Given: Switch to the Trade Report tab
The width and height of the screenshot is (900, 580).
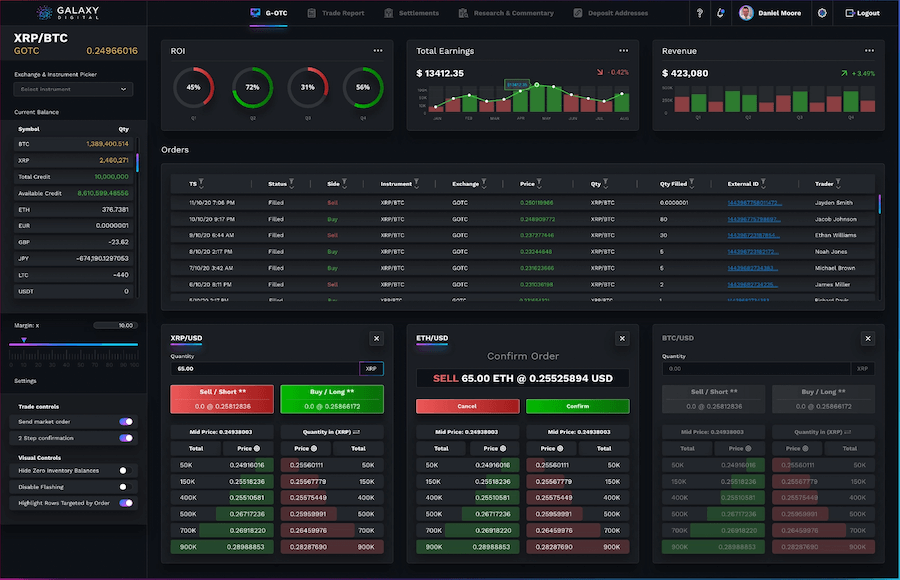Looking at the screenshot, I should tap(336, 13).
